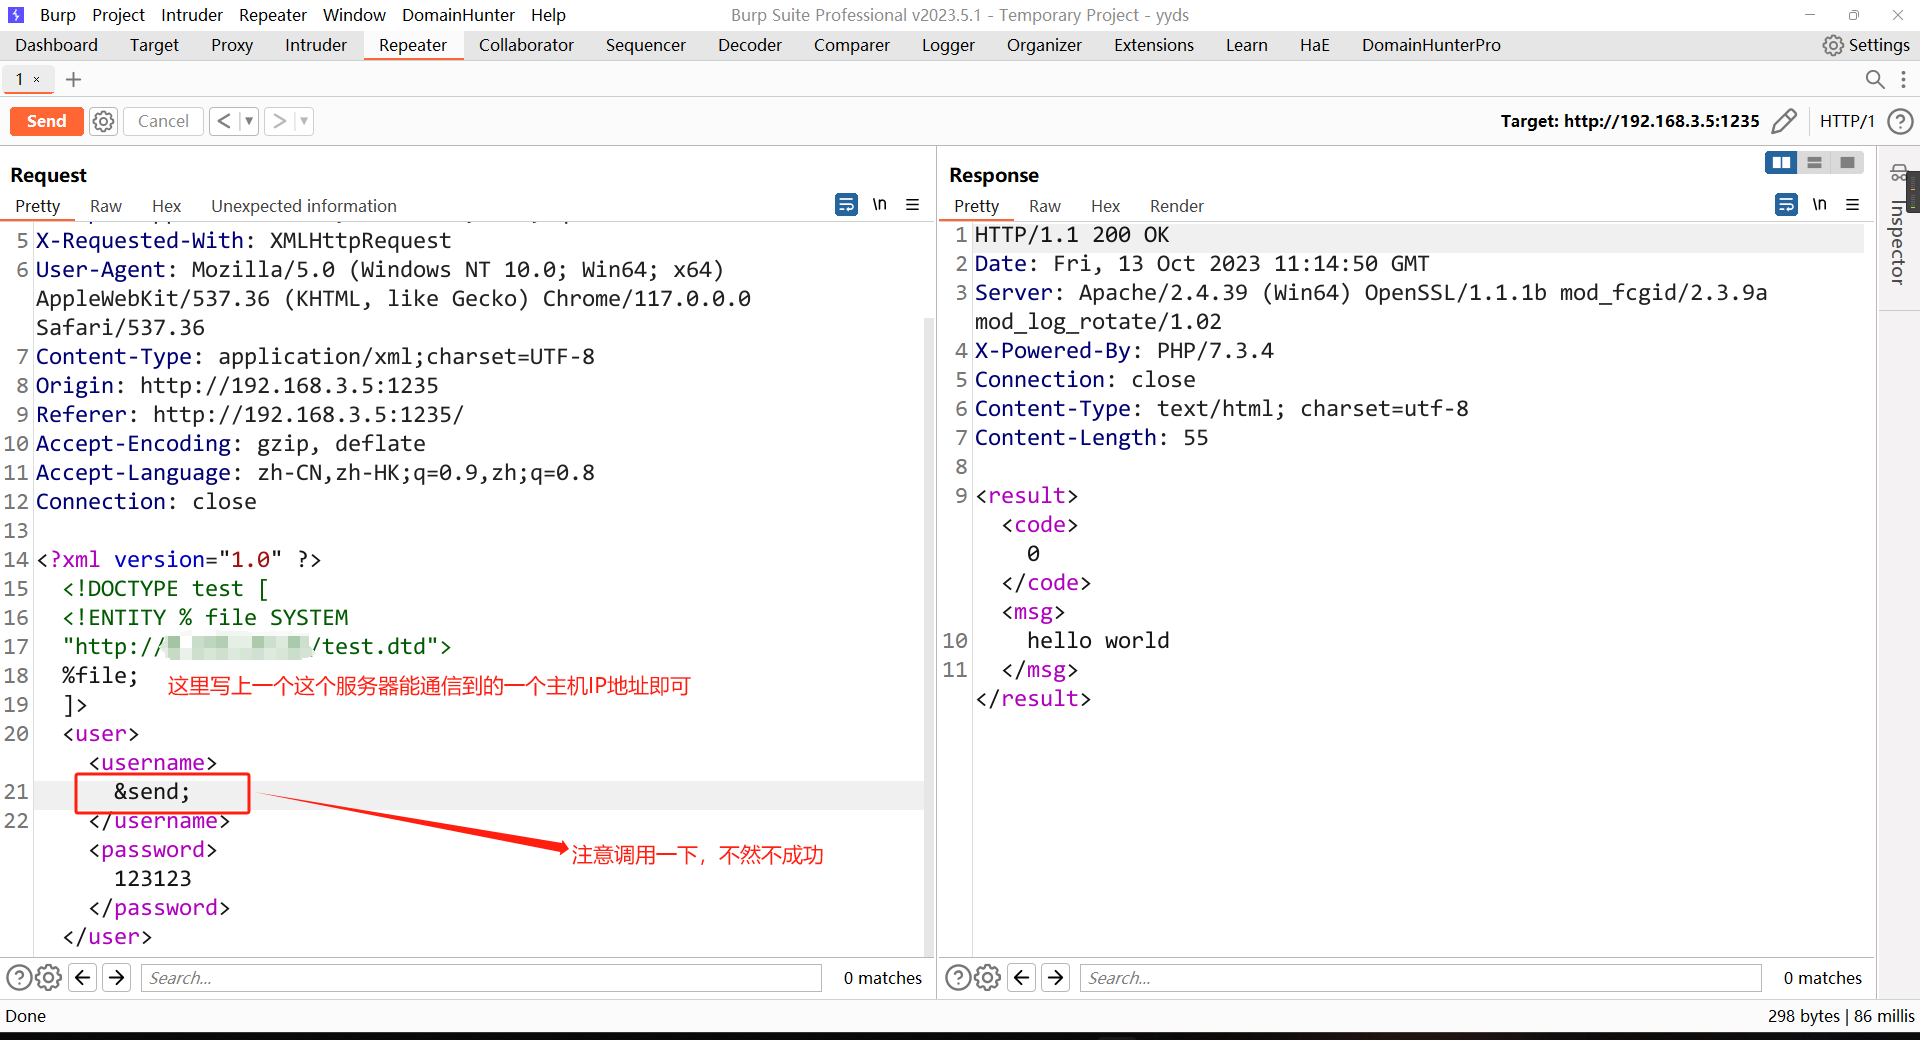Go to next response search match
Viewport: 1920px width, 1040px height.
coord(1056,977)
